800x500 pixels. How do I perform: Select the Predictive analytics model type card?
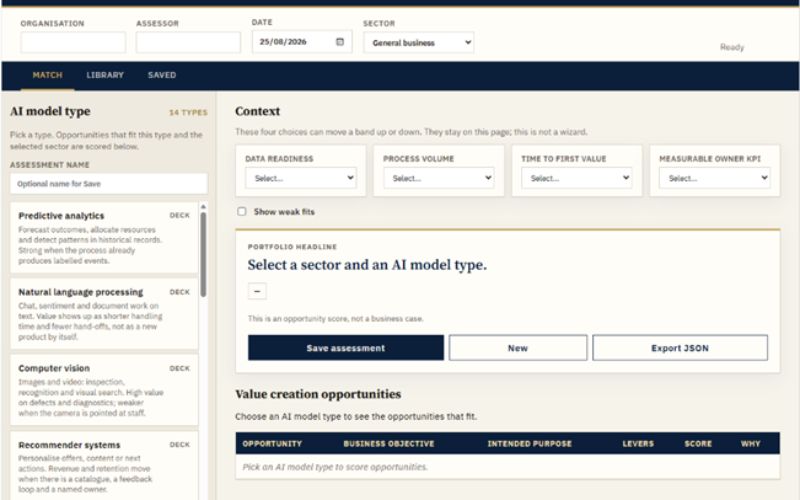click(x=104, y=238)
